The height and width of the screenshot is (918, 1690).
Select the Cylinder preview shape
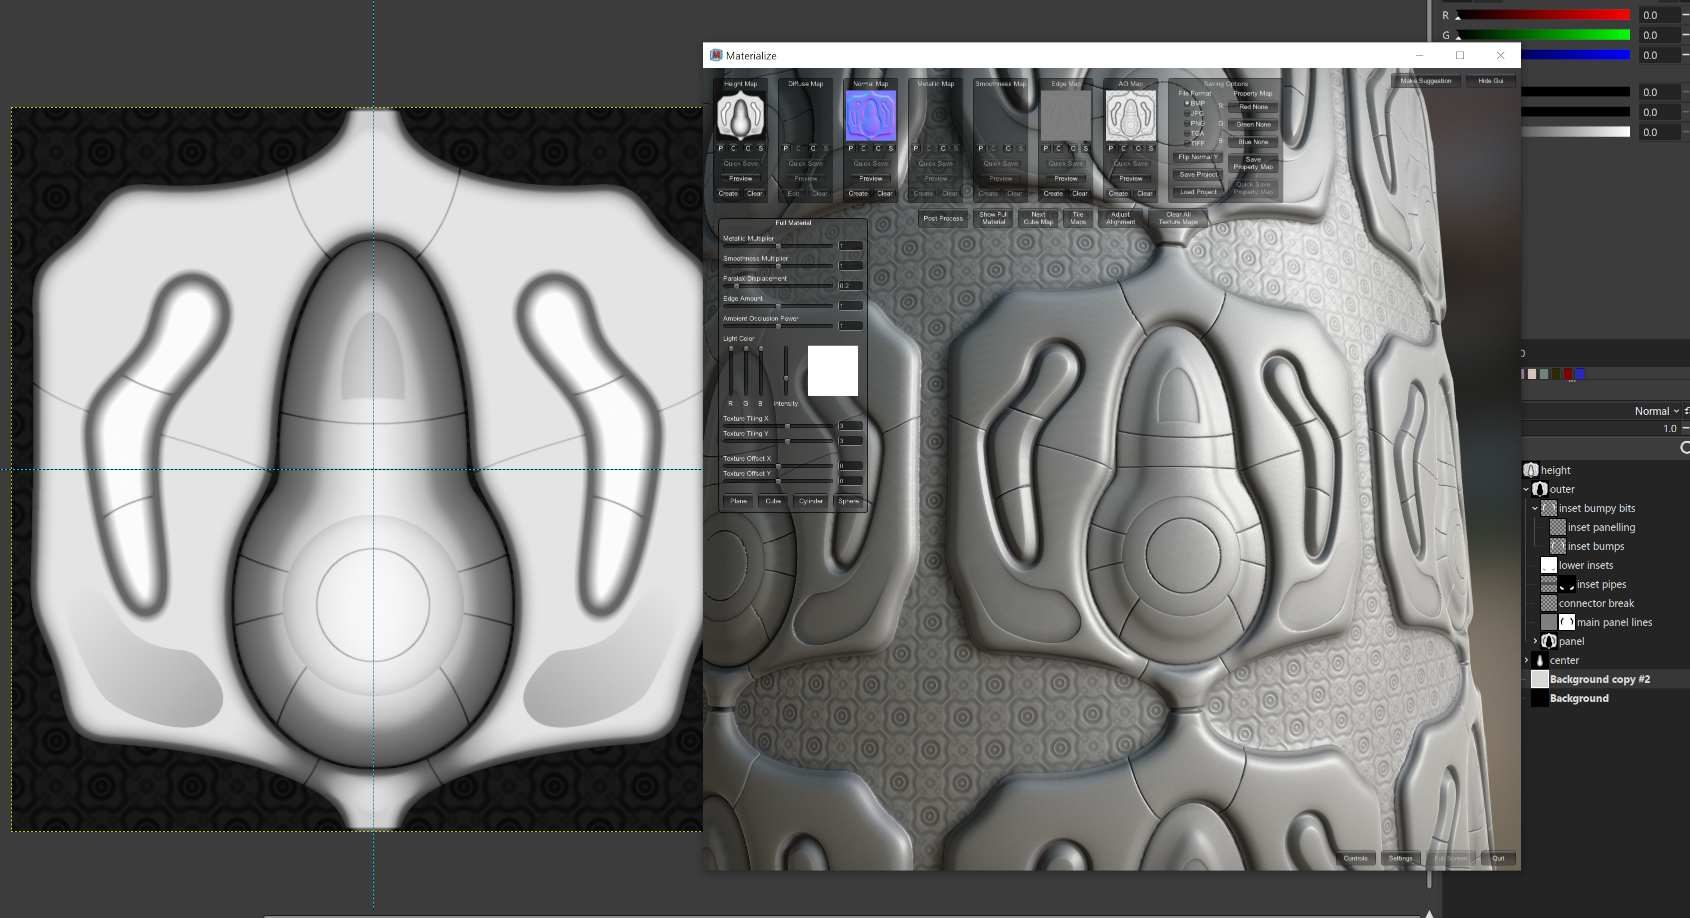811,501
